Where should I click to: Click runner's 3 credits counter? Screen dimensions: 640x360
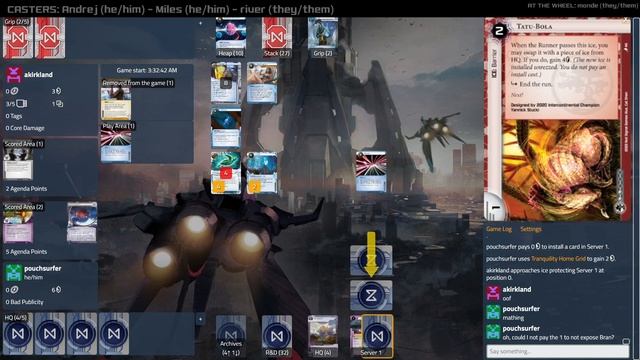(x=56, y=91)
